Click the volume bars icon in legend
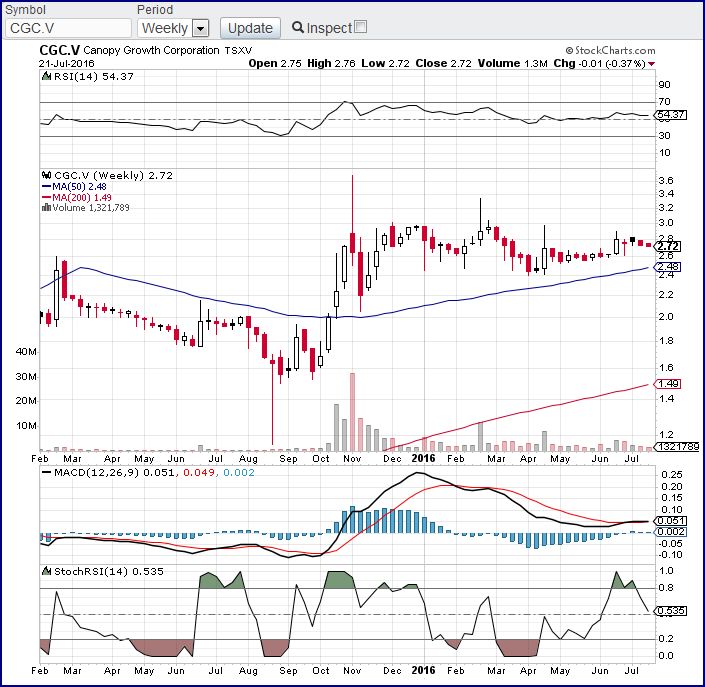This screenshot has width=705, height=687. pyautogui.click(x=46, y=207)
